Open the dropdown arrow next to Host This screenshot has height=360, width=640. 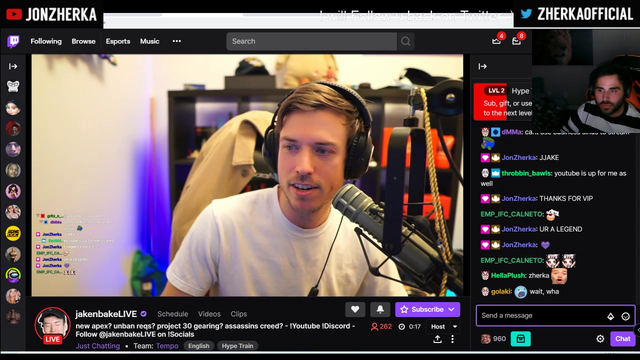tap(455, 327)
